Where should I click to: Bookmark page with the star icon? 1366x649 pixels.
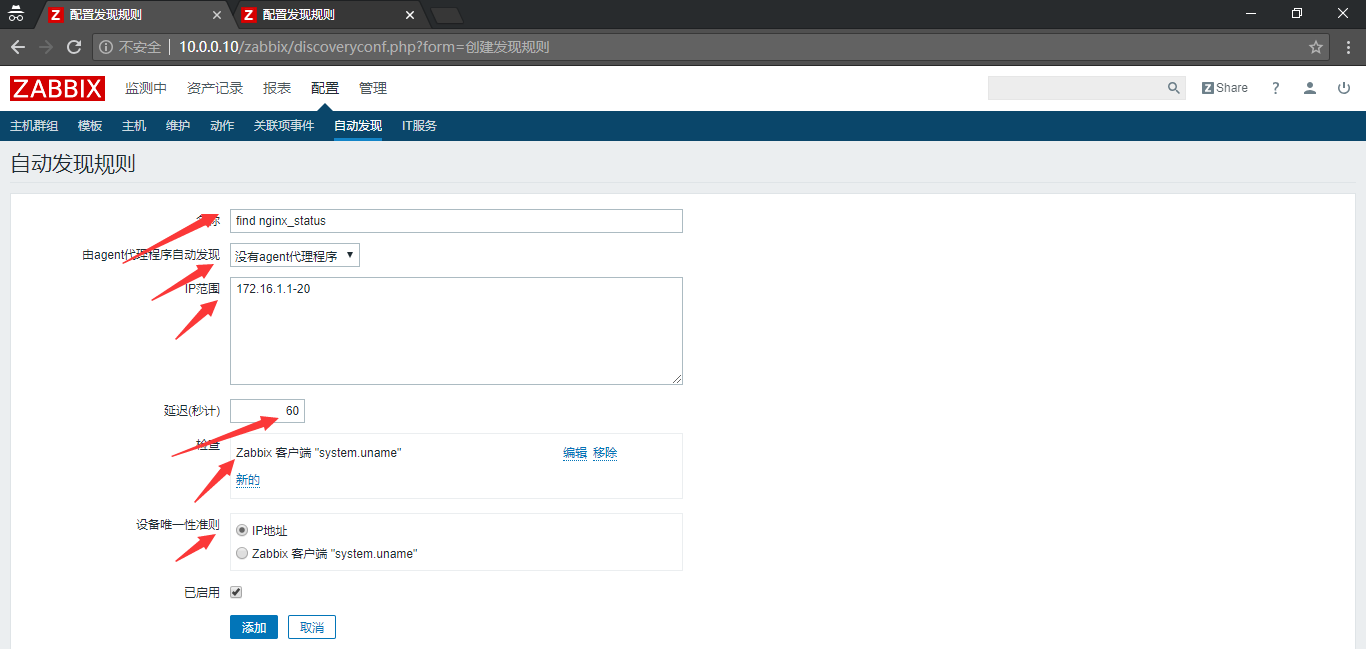click(1316, 47)
